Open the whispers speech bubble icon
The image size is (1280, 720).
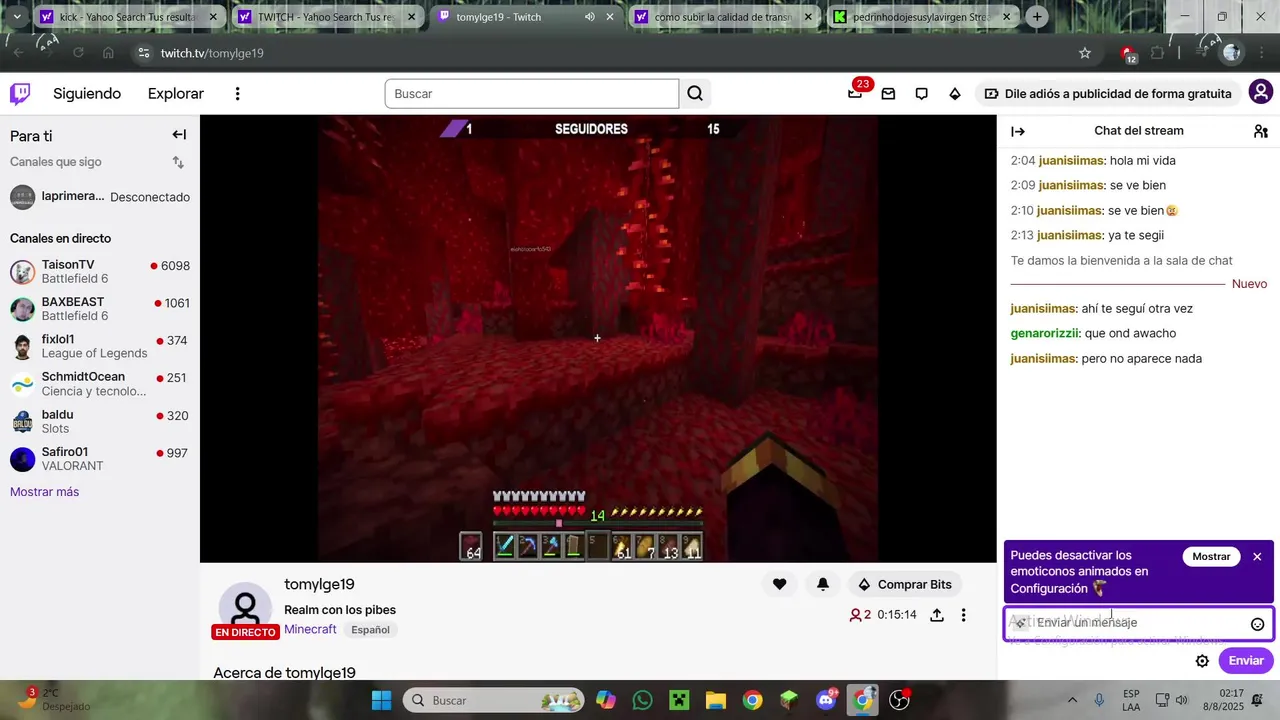pyautogui.click(x=922, y=94)
